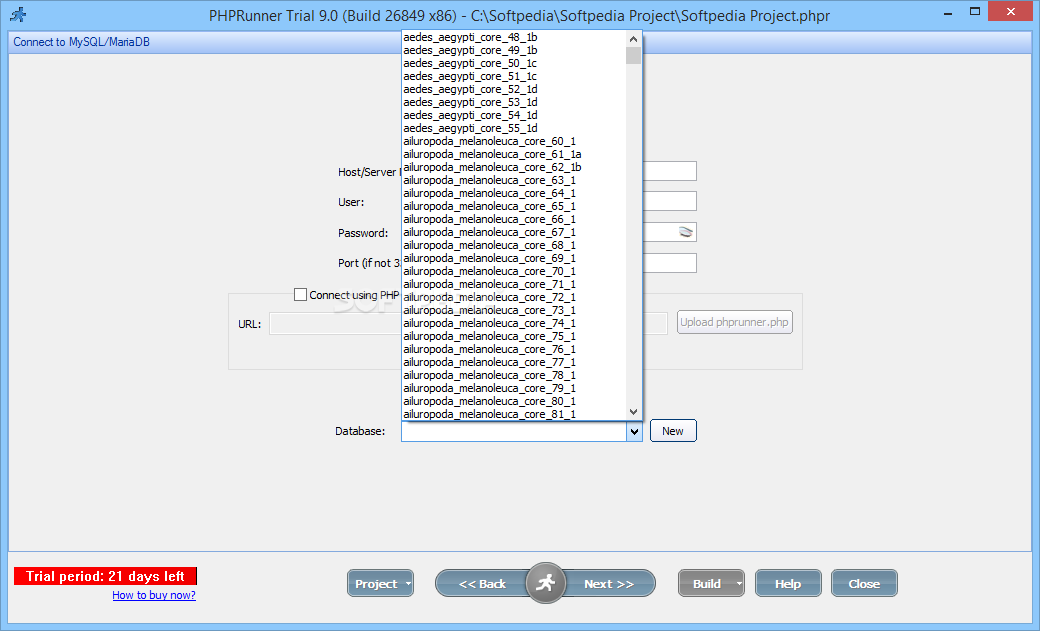Select ailuropoda_melanoleuca_core_80_1

(x=513, y=401)
